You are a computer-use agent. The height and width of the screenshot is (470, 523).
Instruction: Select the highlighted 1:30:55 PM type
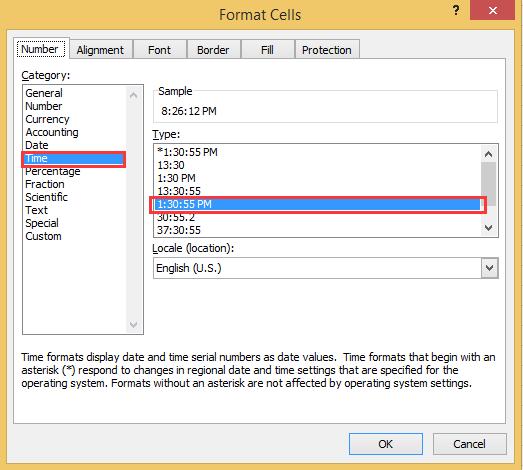pos(318,204)
